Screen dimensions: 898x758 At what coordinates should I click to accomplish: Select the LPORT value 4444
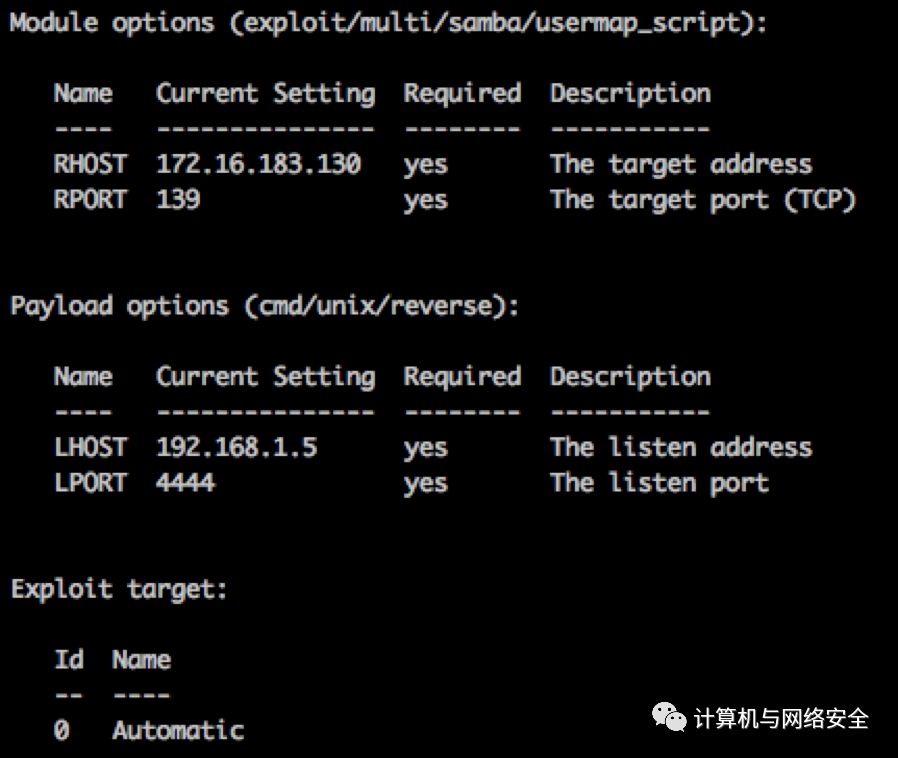pyautogui.click(x=185, y=482)
